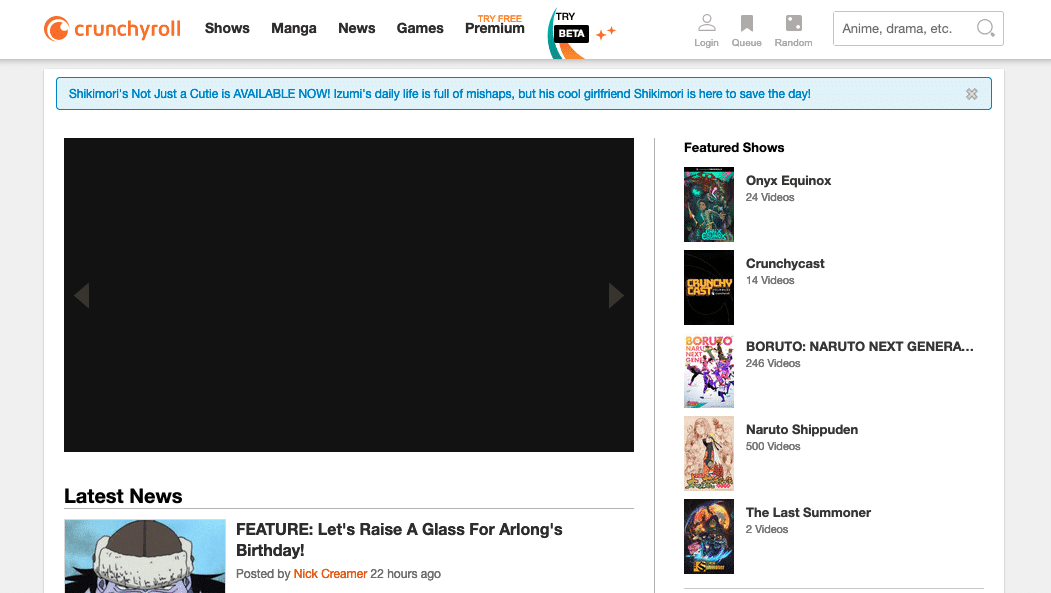Viewport: 1051px width, 593px height.
Task: Open the Arlong article thumbnail image
Action: [145, 556]
